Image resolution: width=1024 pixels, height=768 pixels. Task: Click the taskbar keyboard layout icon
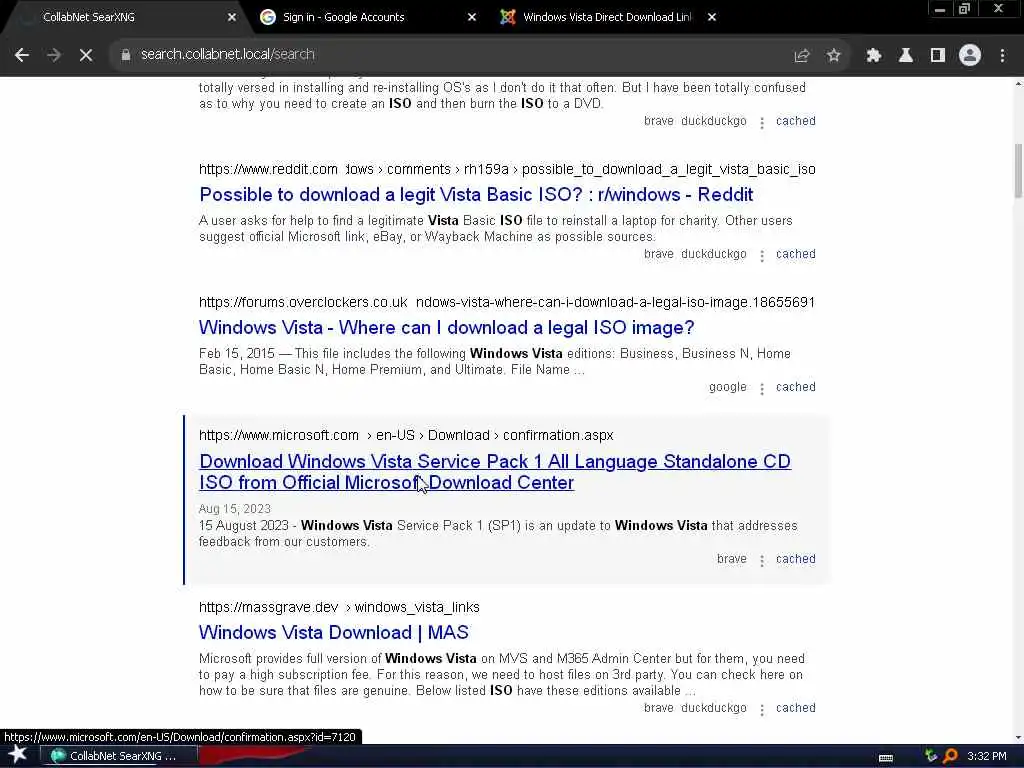pyautogui.click(x=886, y=758)
